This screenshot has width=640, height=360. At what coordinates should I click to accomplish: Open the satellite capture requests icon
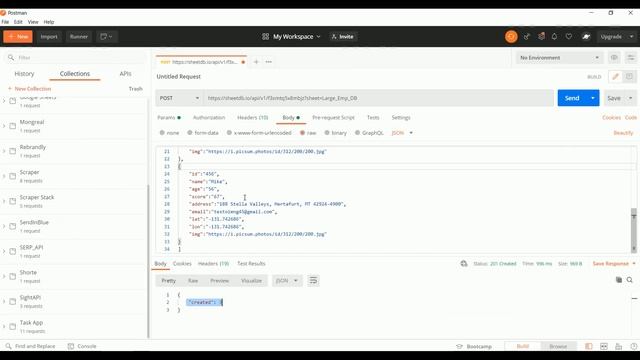click(527, 37)
